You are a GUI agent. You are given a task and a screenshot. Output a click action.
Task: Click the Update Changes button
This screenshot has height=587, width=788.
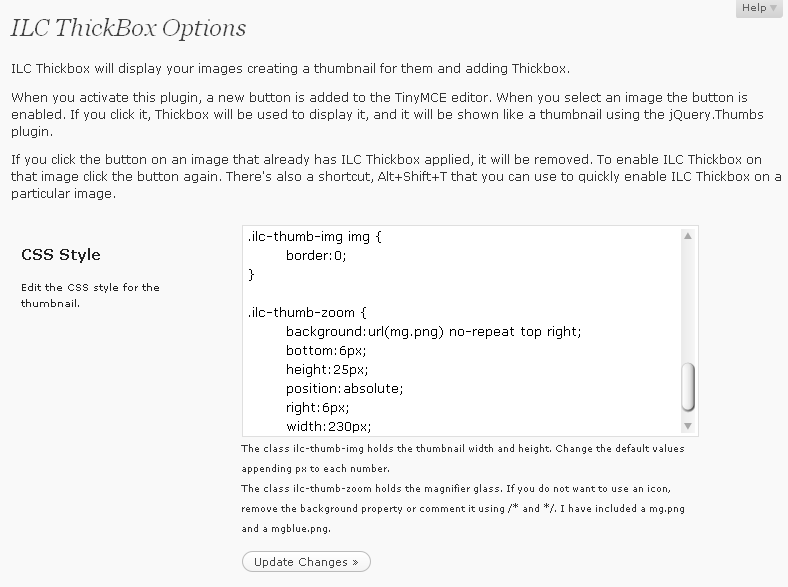306,562
